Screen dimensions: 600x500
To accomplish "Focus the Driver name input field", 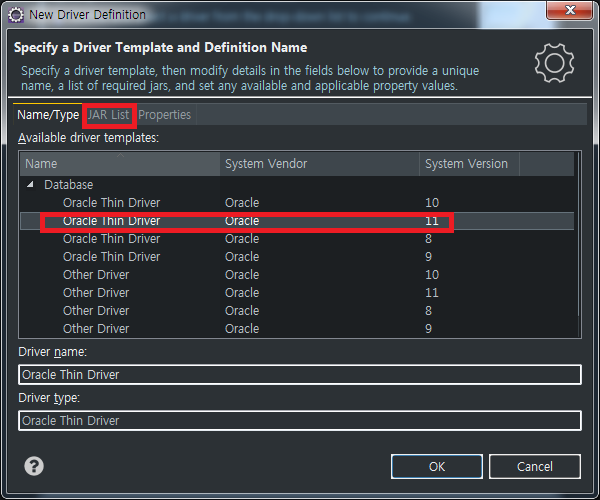I will [300, 375].
